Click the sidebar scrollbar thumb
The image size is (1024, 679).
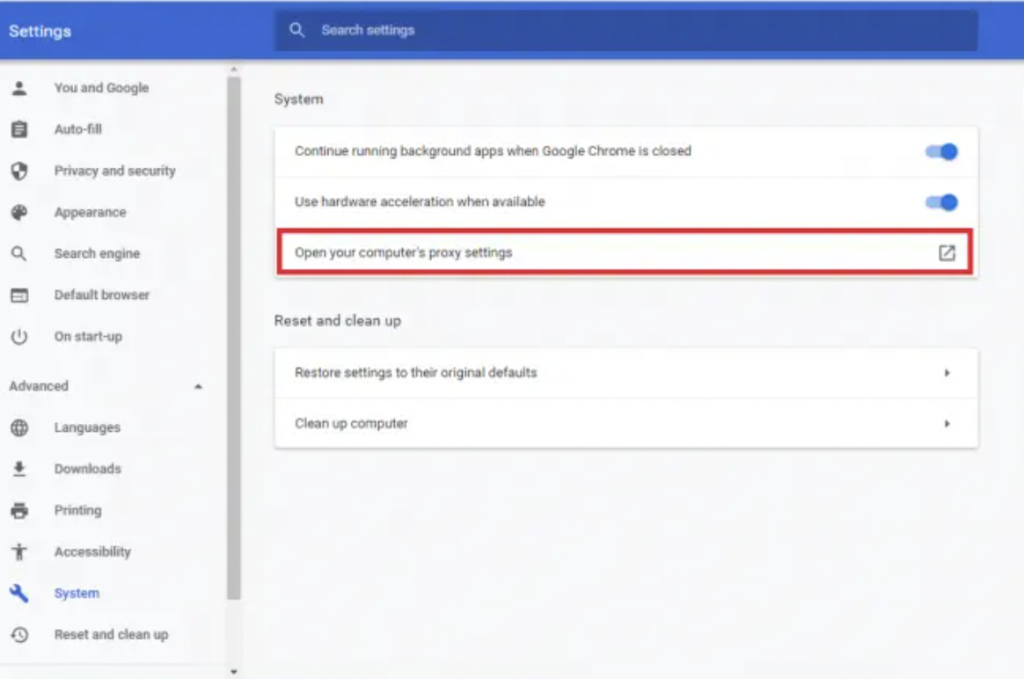point(234,338)
